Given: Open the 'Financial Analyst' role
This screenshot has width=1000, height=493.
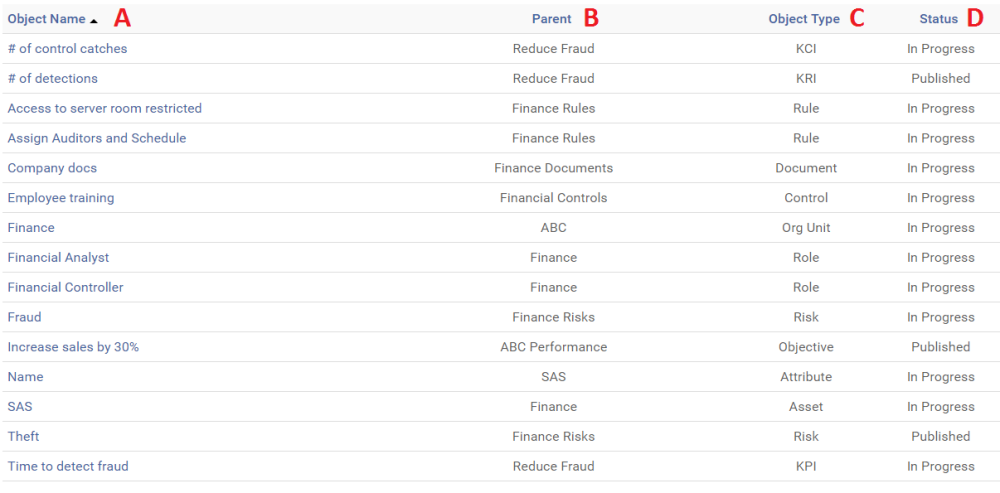Looking at the screenshot, I should (x=58, y=258).
